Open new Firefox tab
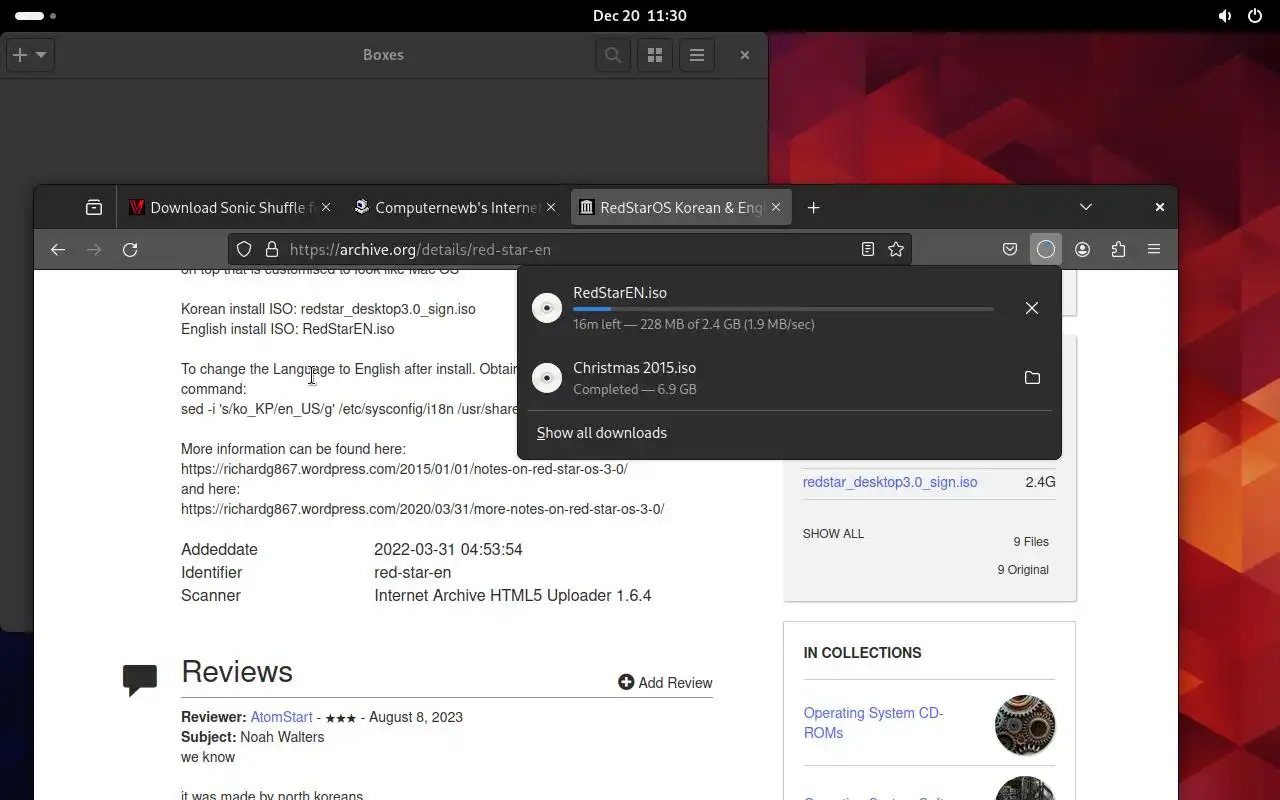Viewport: 1280px width, 800px height. tap(814, 208)
